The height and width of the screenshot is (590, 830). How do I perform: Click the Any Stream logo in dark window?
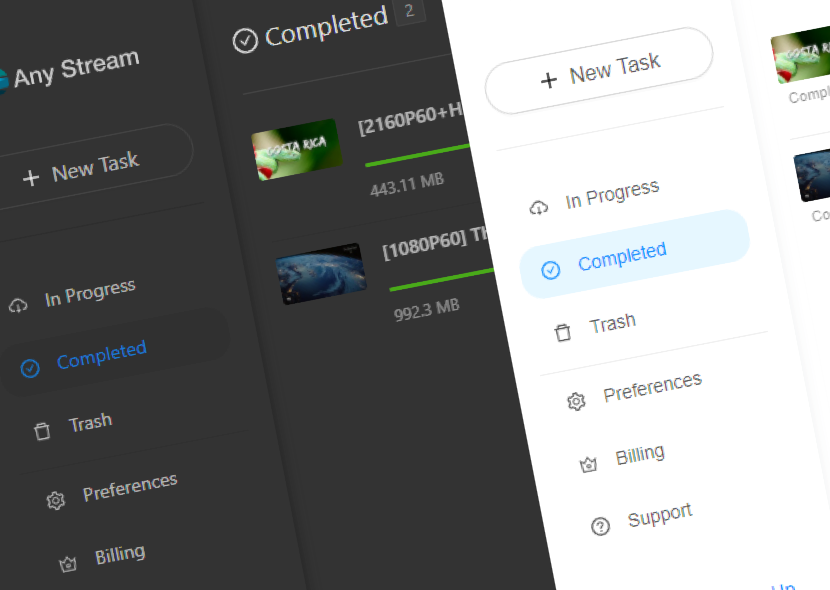click(4, 81)
